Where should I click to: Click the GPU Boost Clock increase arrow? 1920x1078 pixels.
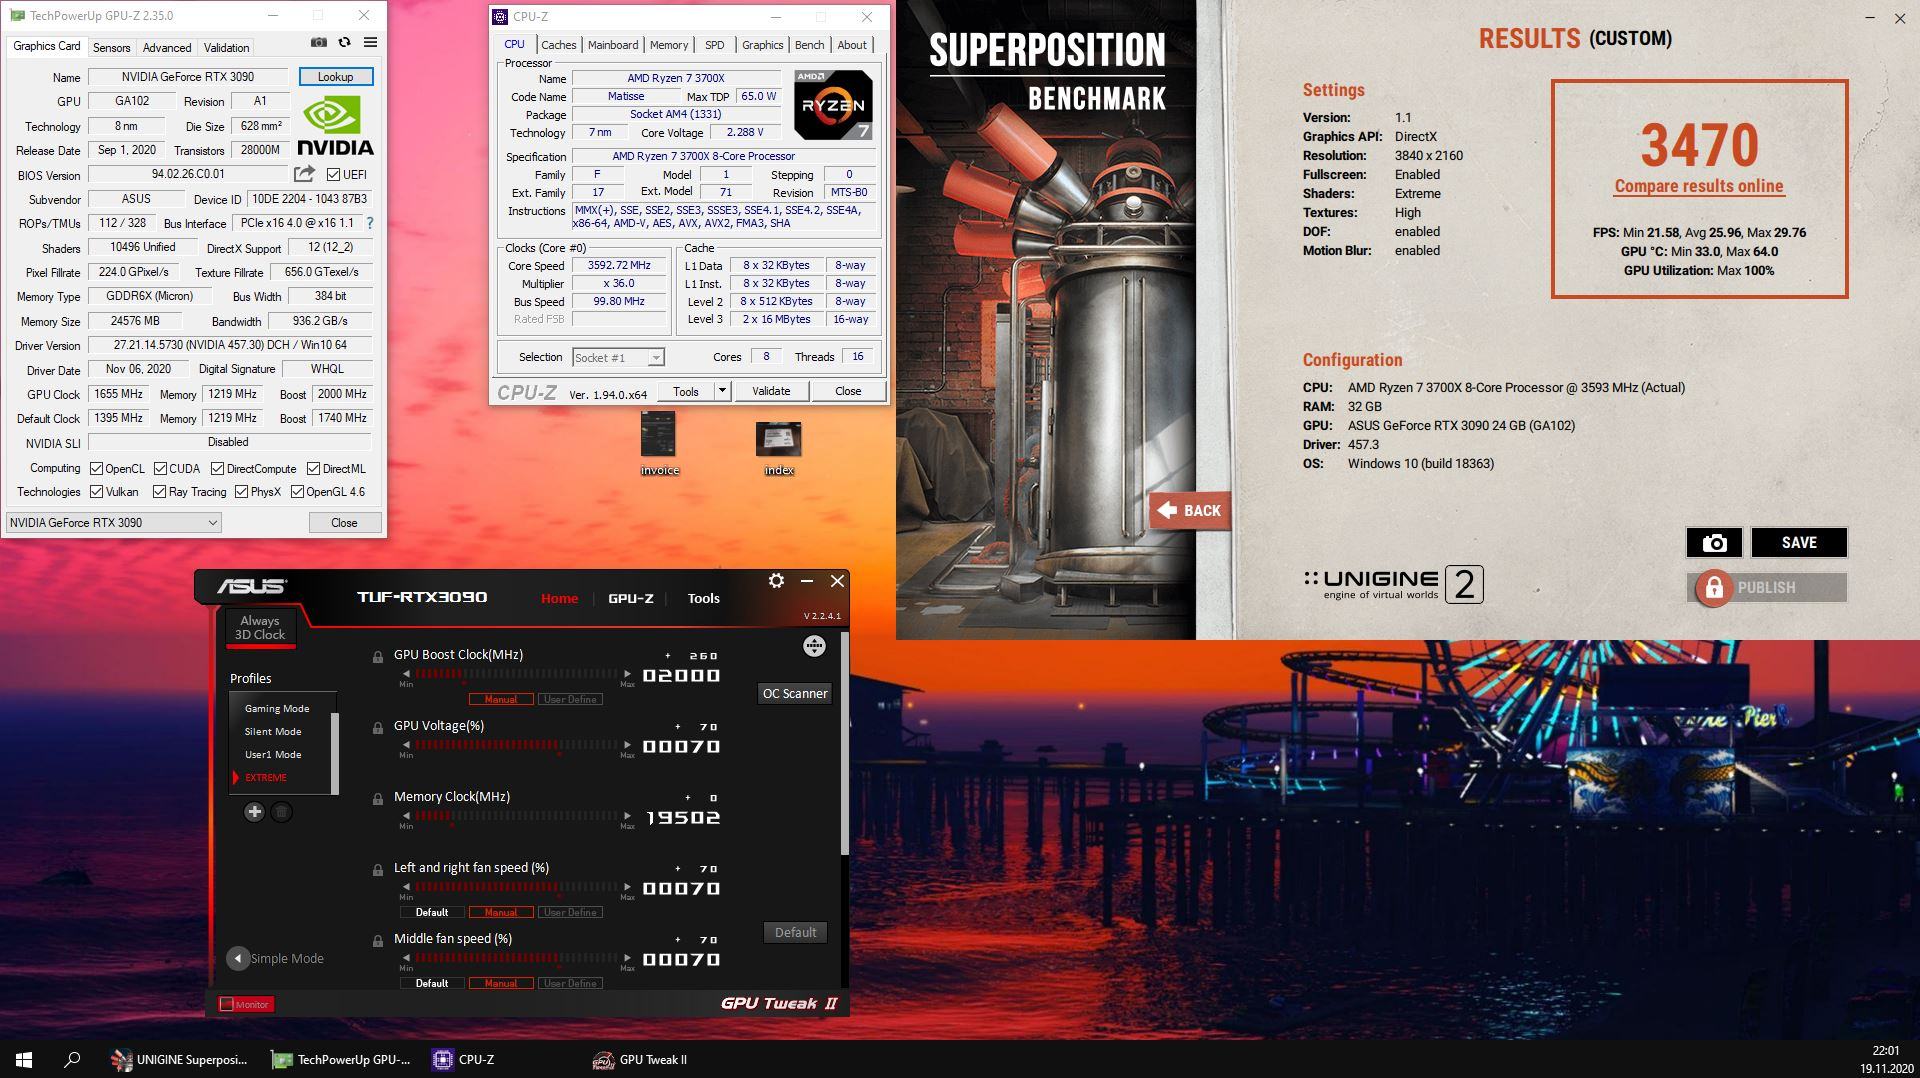pyautogui.click(x=627, y=674)
